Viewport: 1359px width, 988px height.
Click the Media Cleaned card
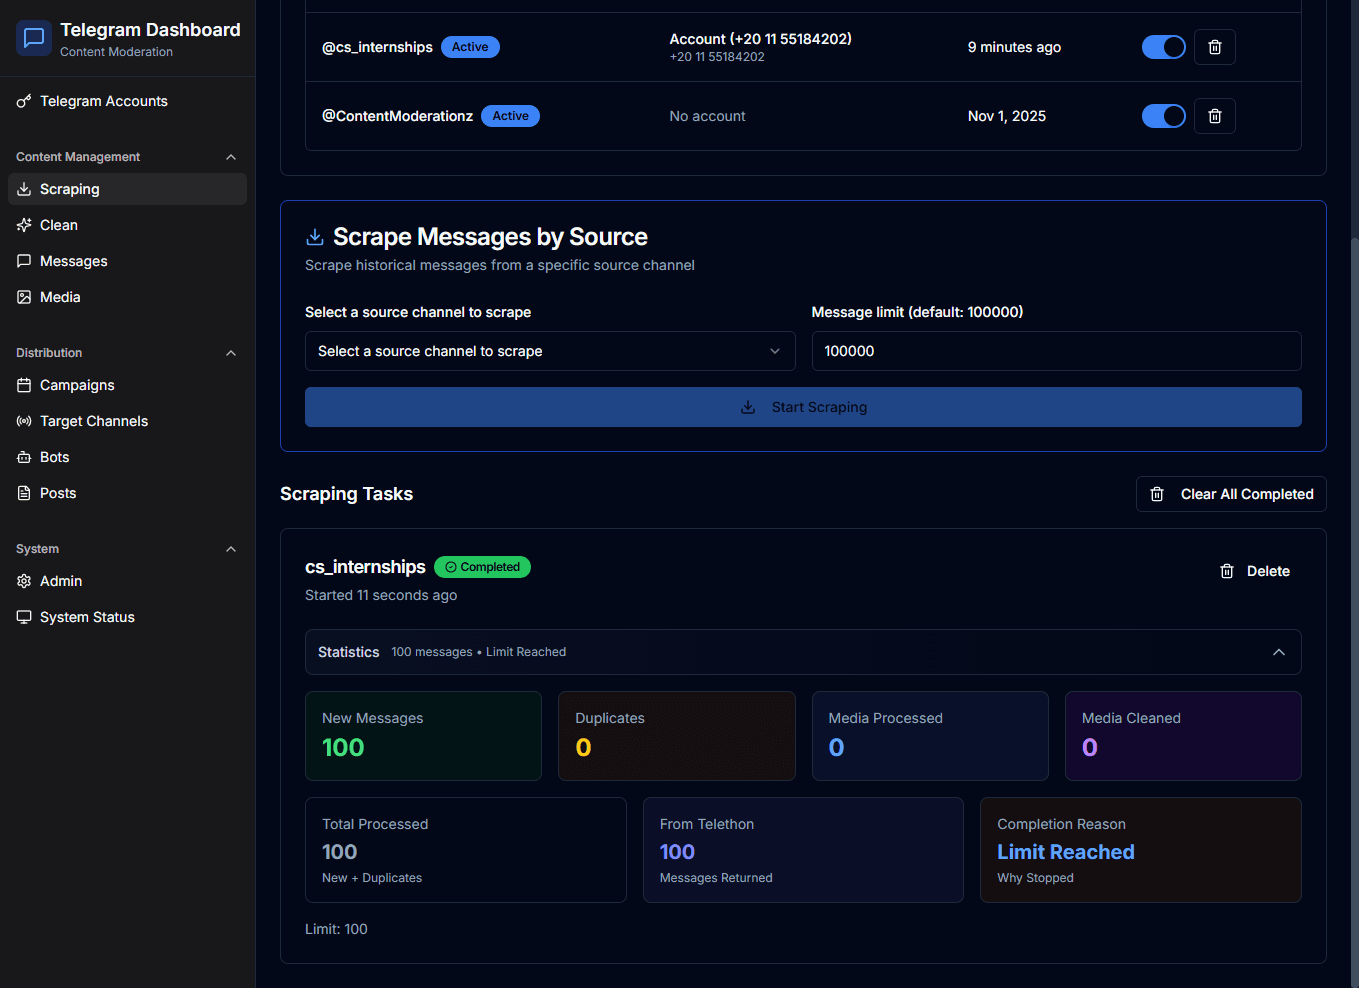point(1183,736)
